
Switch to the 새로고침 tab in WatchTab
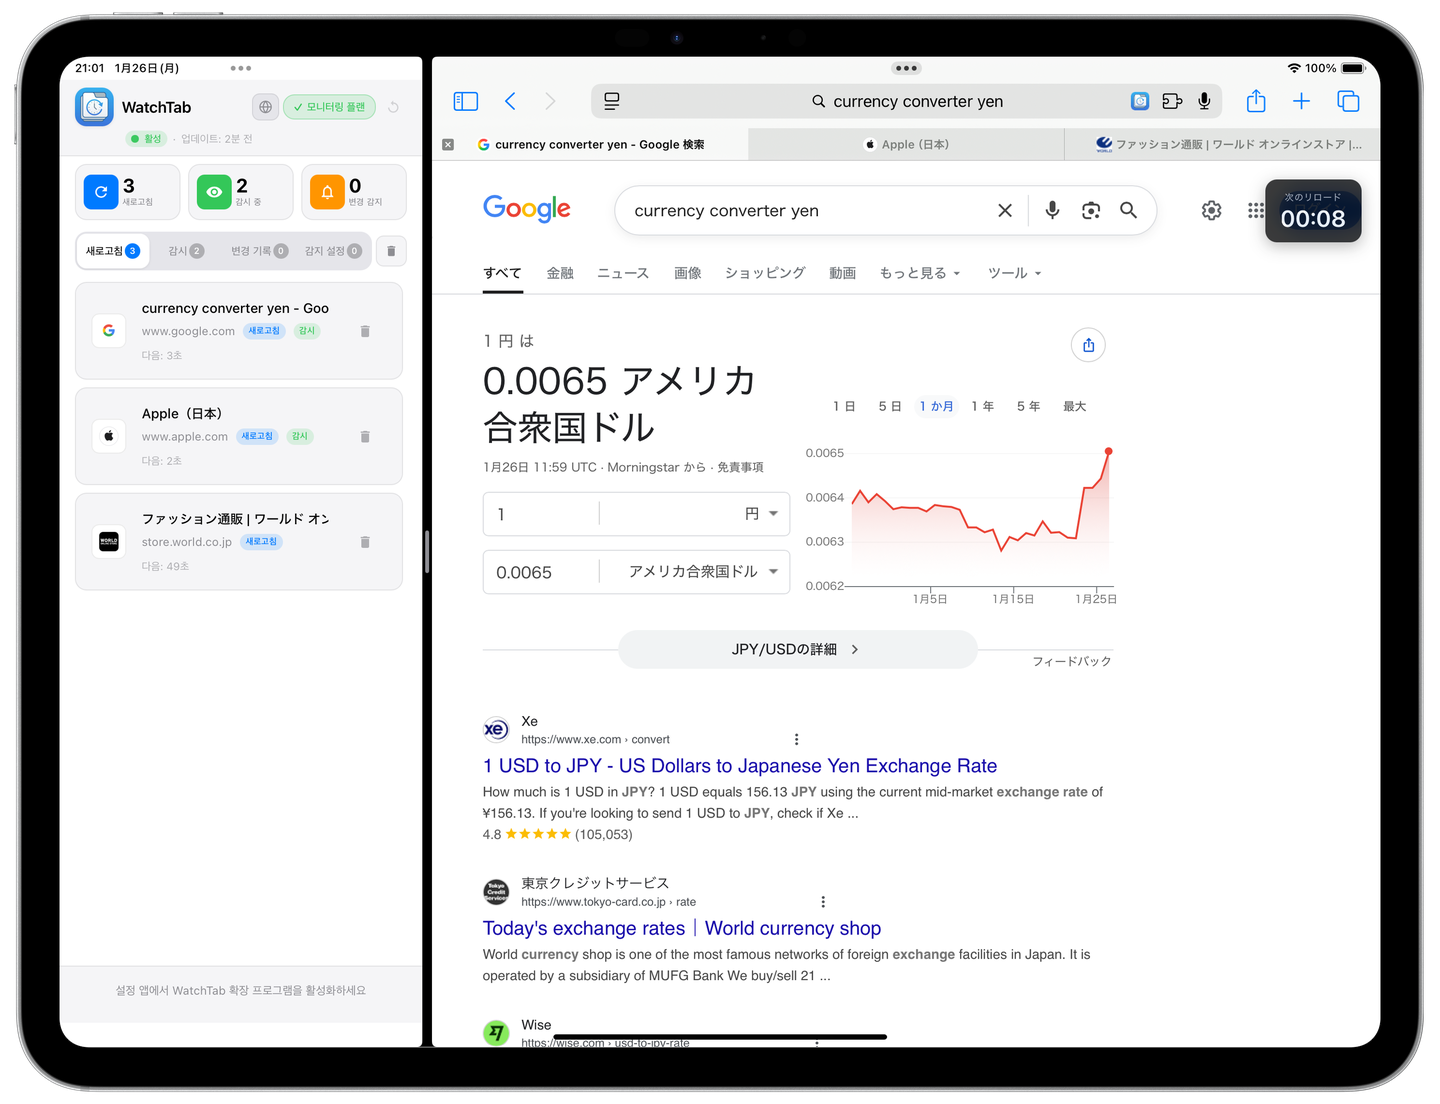coord(113,251)
